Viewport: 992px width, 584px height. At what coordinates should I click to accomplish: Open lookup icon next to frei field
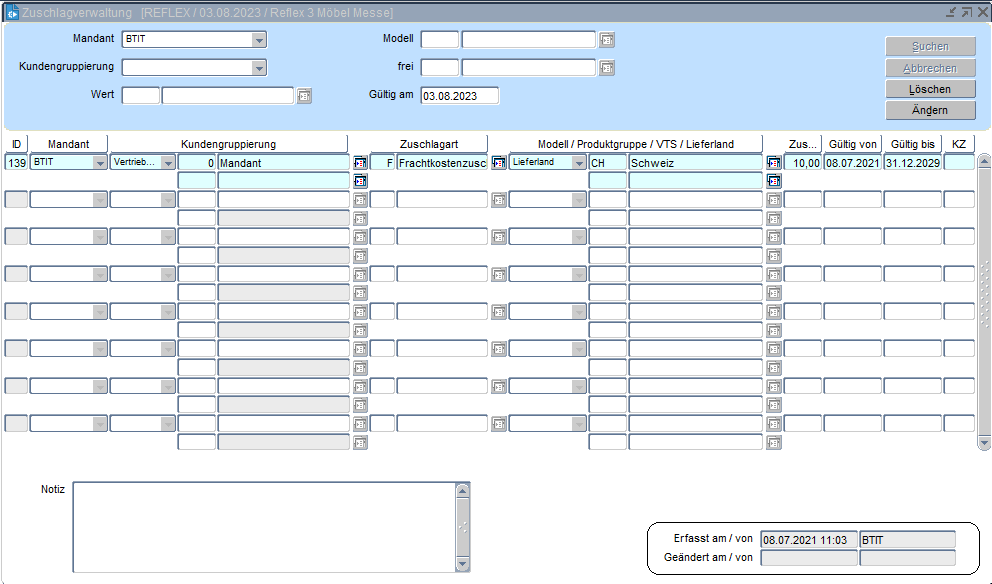click(x=606, y=68)
